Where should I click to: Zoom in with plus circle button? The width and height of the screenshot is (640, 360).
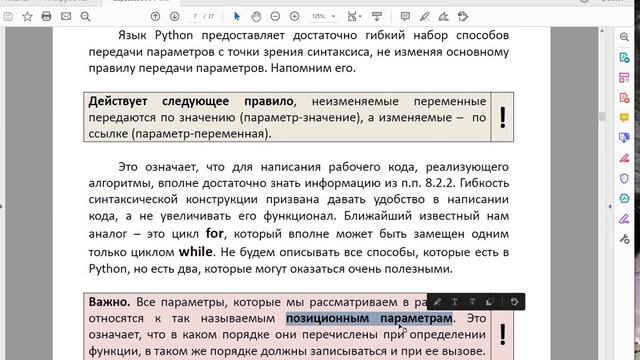click(294, 16)
